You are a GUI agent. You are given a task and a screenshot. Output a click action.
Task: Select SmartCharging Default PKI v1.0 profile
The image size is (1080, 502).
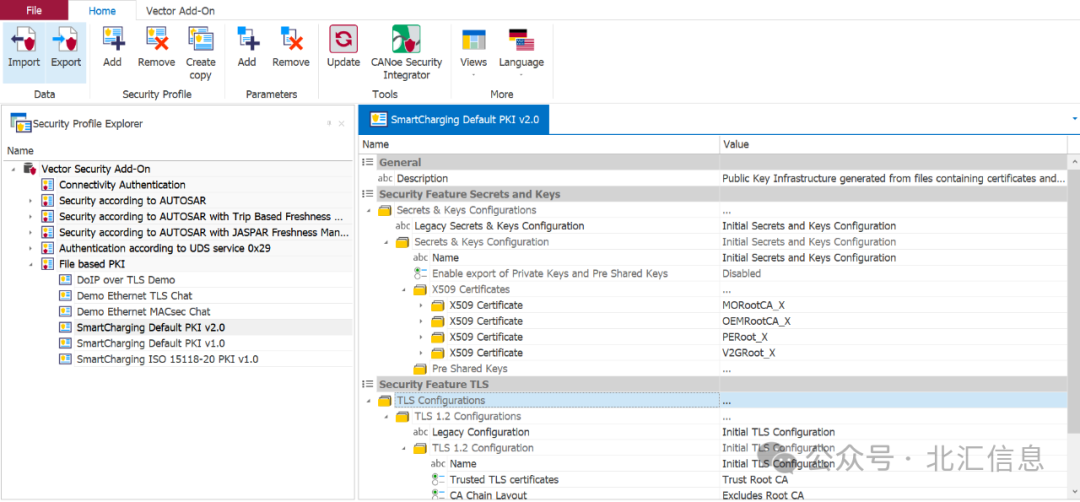[x=151, y=343]
